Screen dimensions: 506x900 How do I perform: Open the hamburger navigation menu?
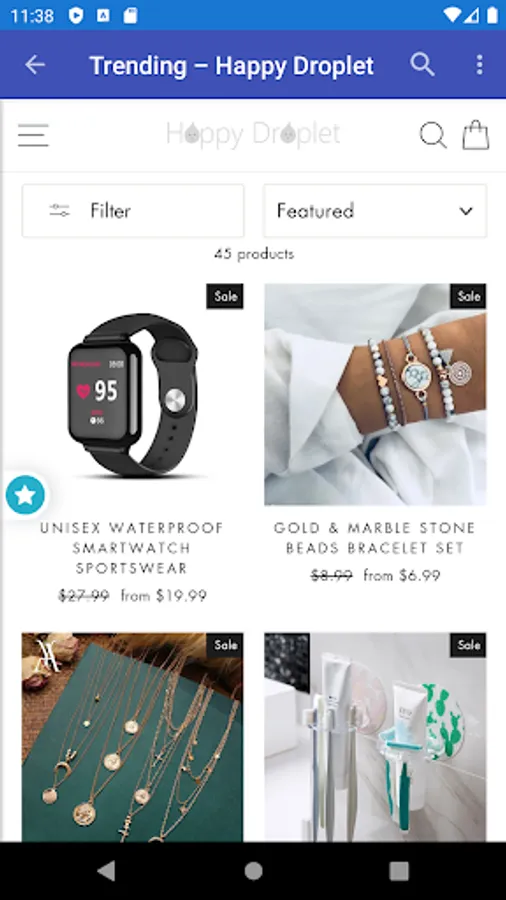click(33, 135)
